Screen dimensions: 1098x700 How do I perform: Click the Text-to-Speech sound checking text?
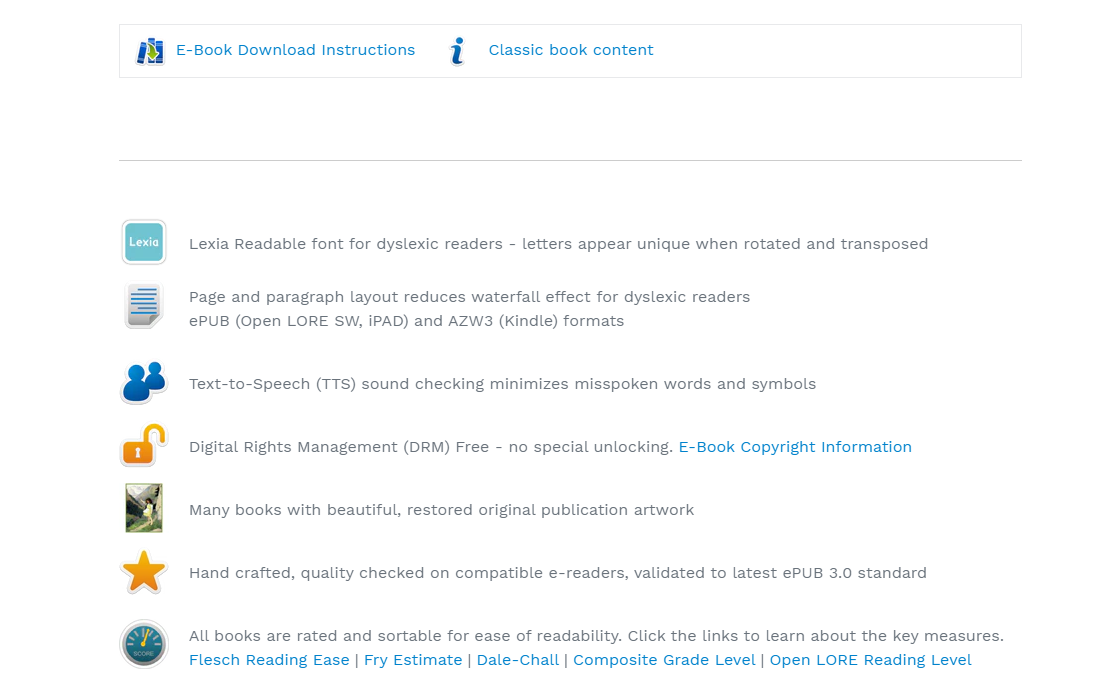[502, 384]
